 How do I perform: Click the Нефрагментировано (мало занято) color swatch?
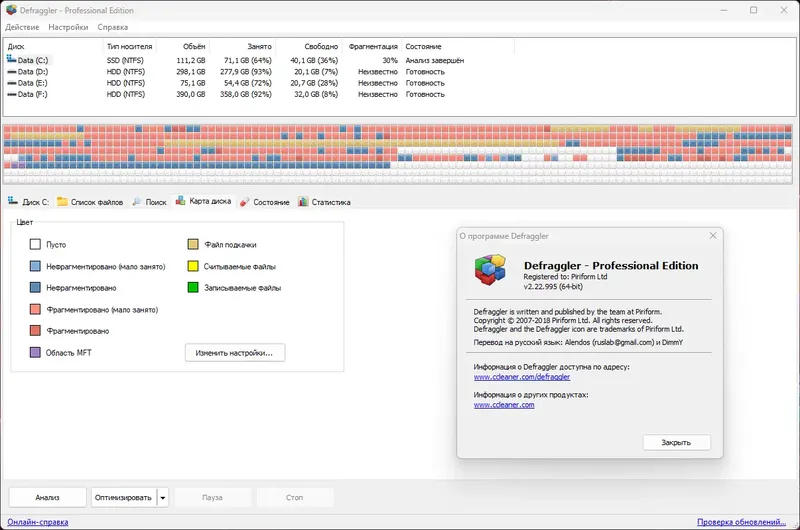tap(35, 266)
